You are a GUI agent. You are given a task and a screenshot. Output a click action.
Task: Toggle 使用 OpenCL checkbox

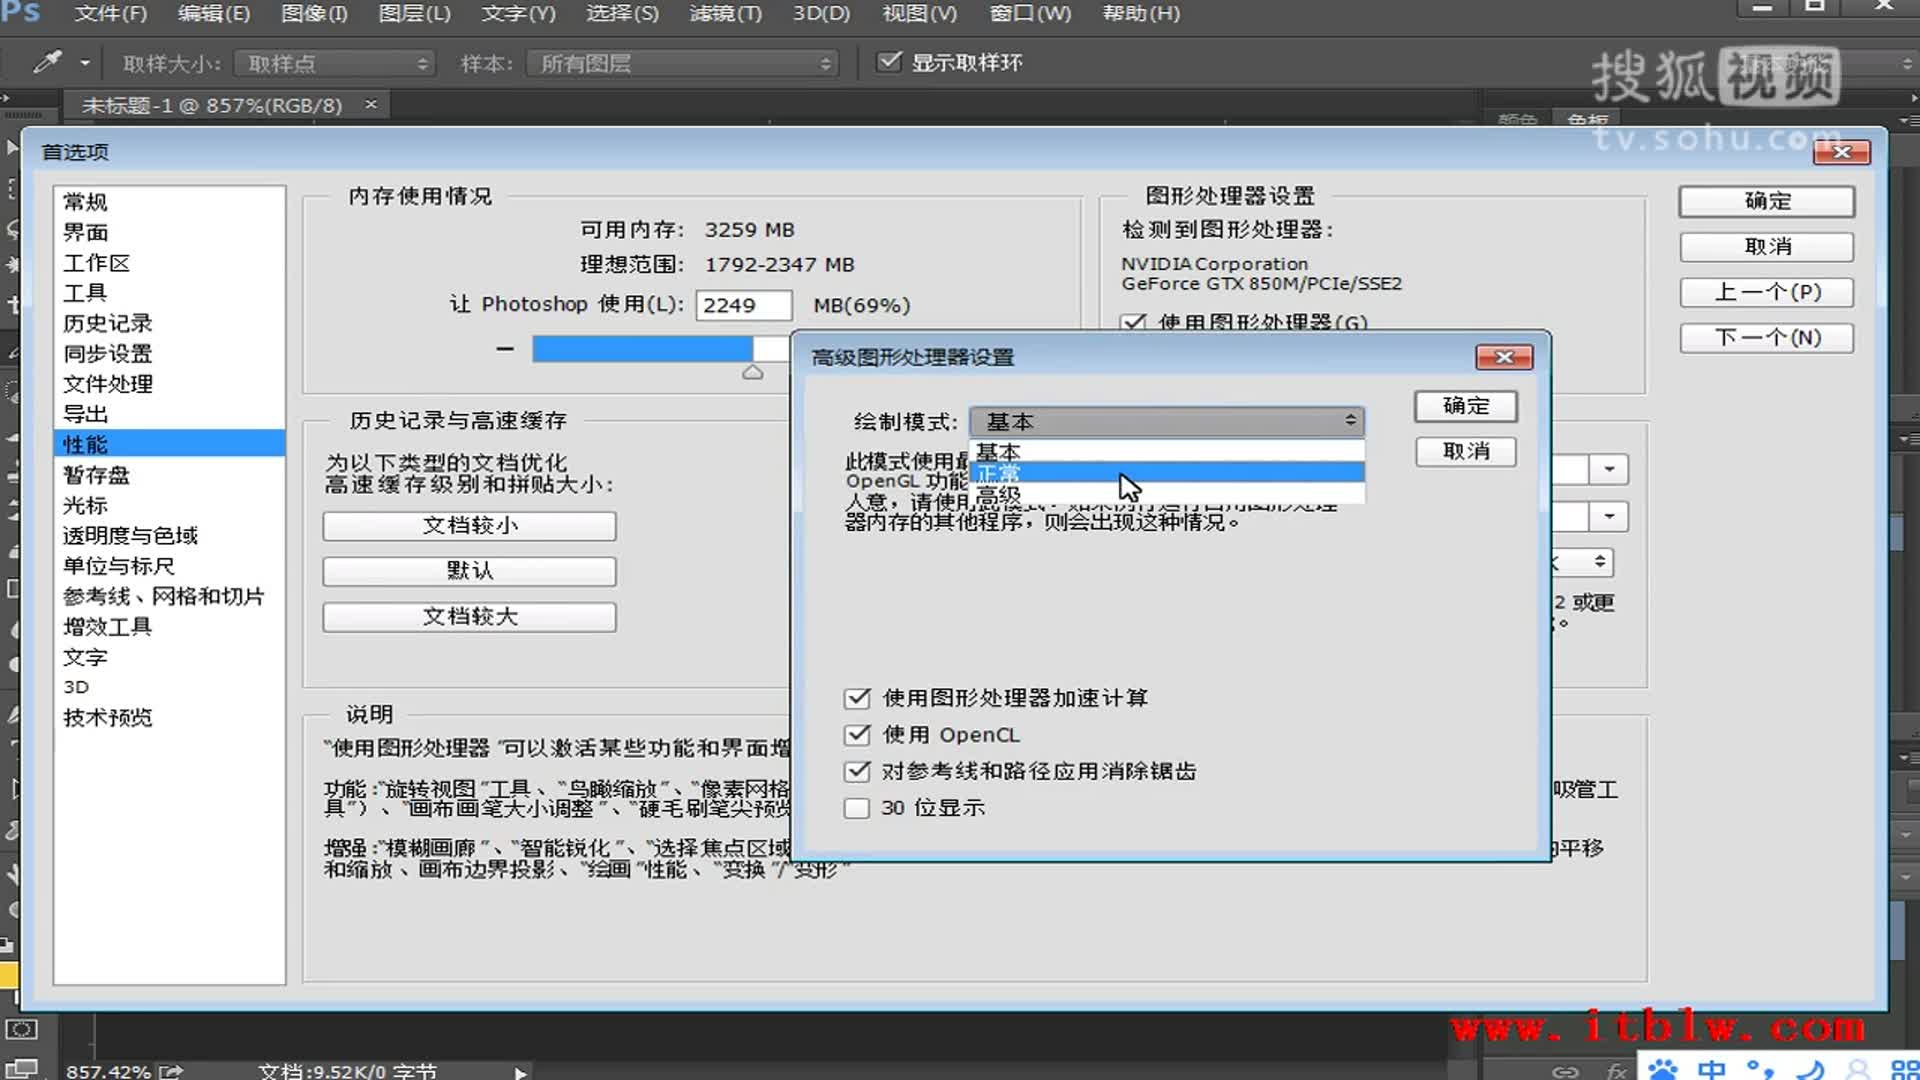(x=857, y=735)
